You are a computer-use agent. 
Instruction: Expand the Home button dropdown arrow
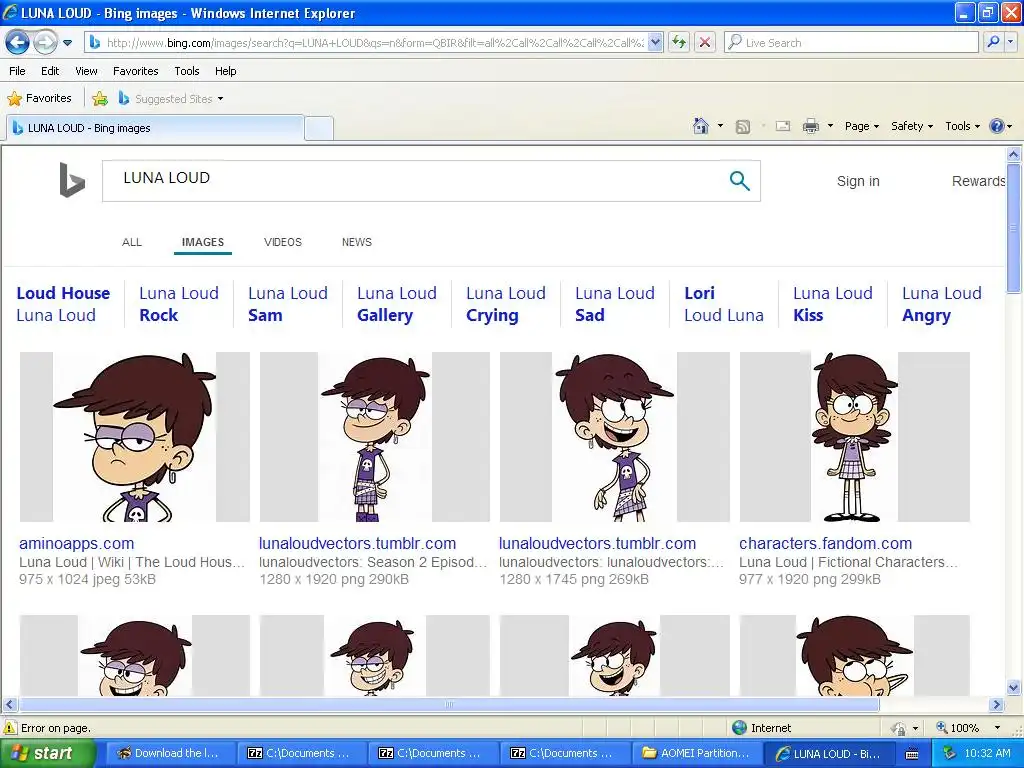click(720, 126)
